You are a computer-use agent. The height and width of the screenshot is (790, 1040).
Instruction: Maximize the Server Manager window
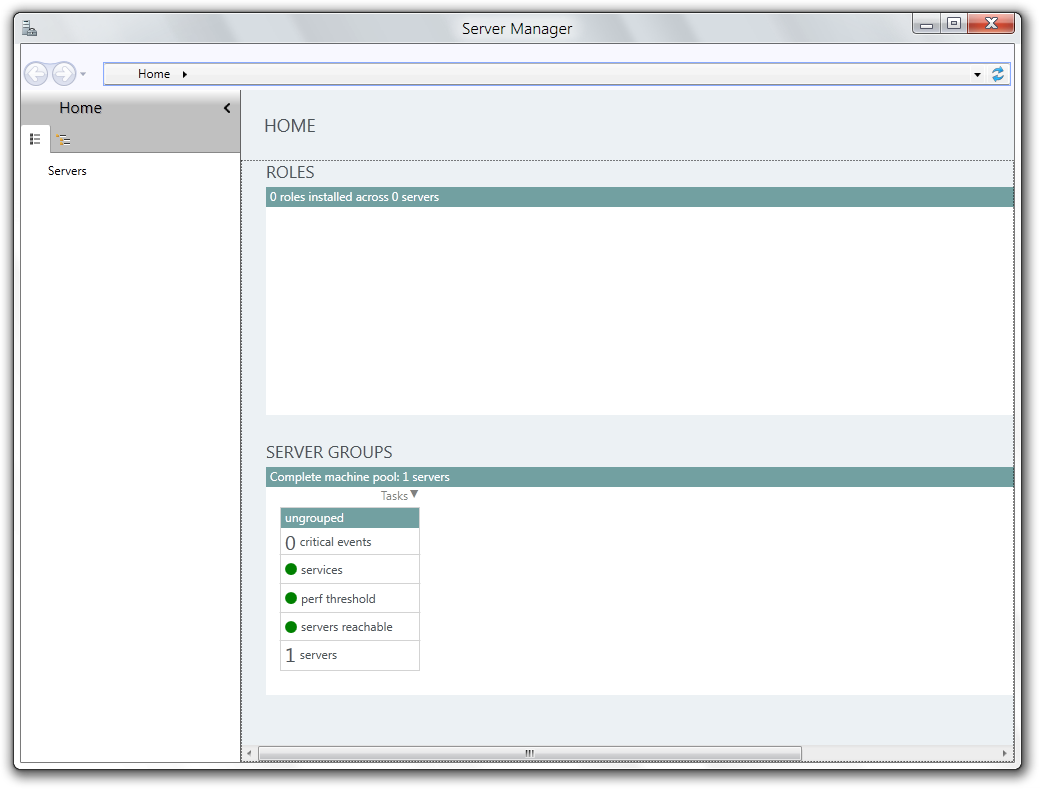click(953, 24)
